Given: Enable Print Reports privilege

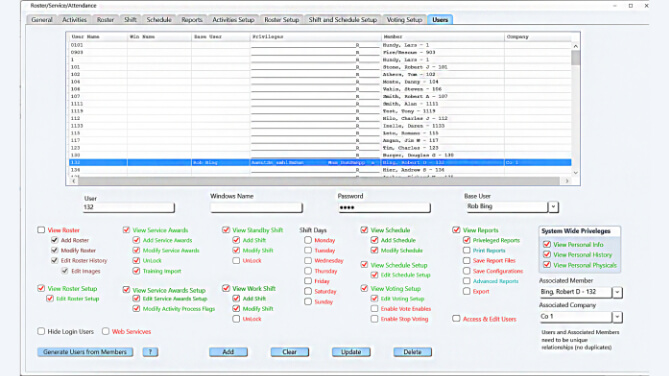Looking at the screenshot, I should [x=466, y=251].
